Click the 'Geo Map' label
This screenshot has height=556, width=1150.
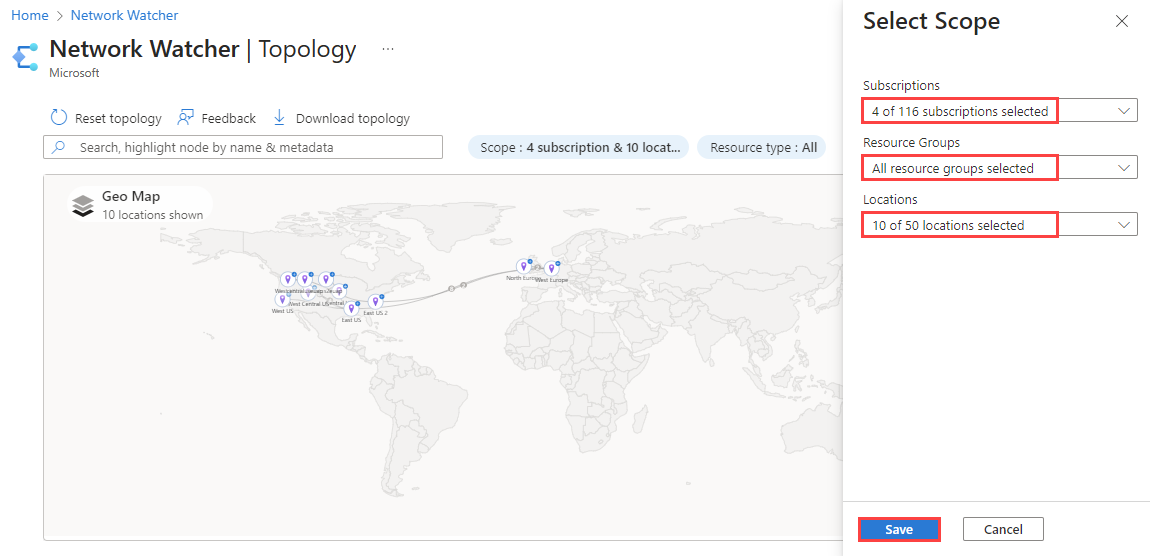[x=131, y=197]
